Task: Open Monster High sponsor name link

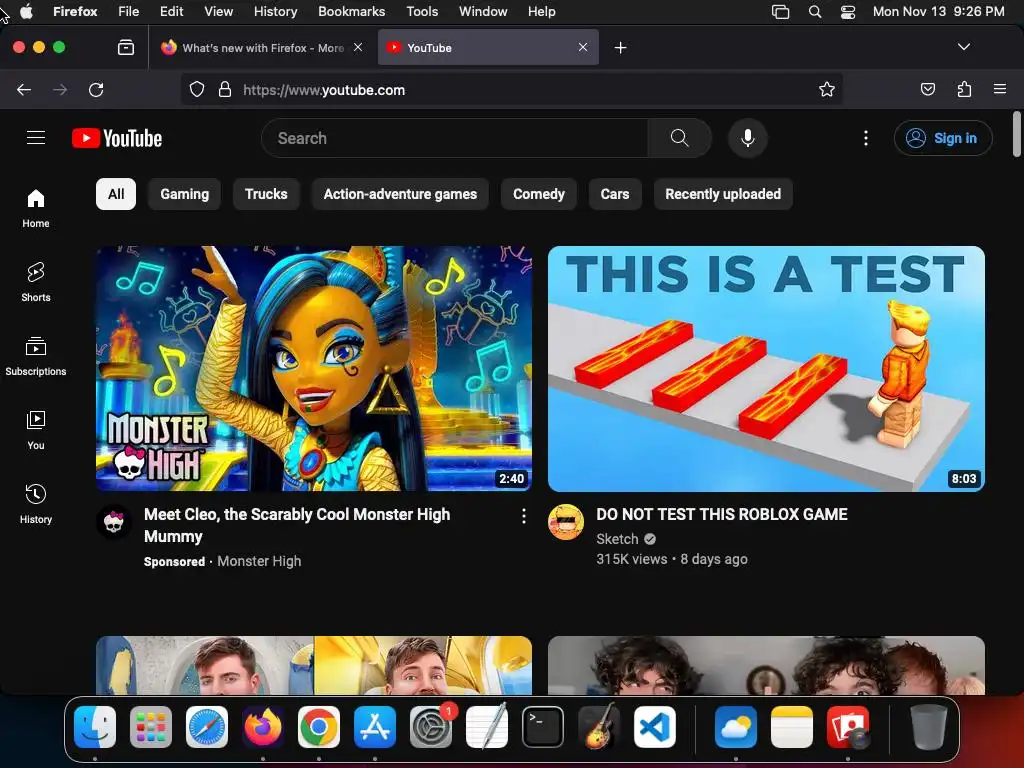Action: click(259, 561)
